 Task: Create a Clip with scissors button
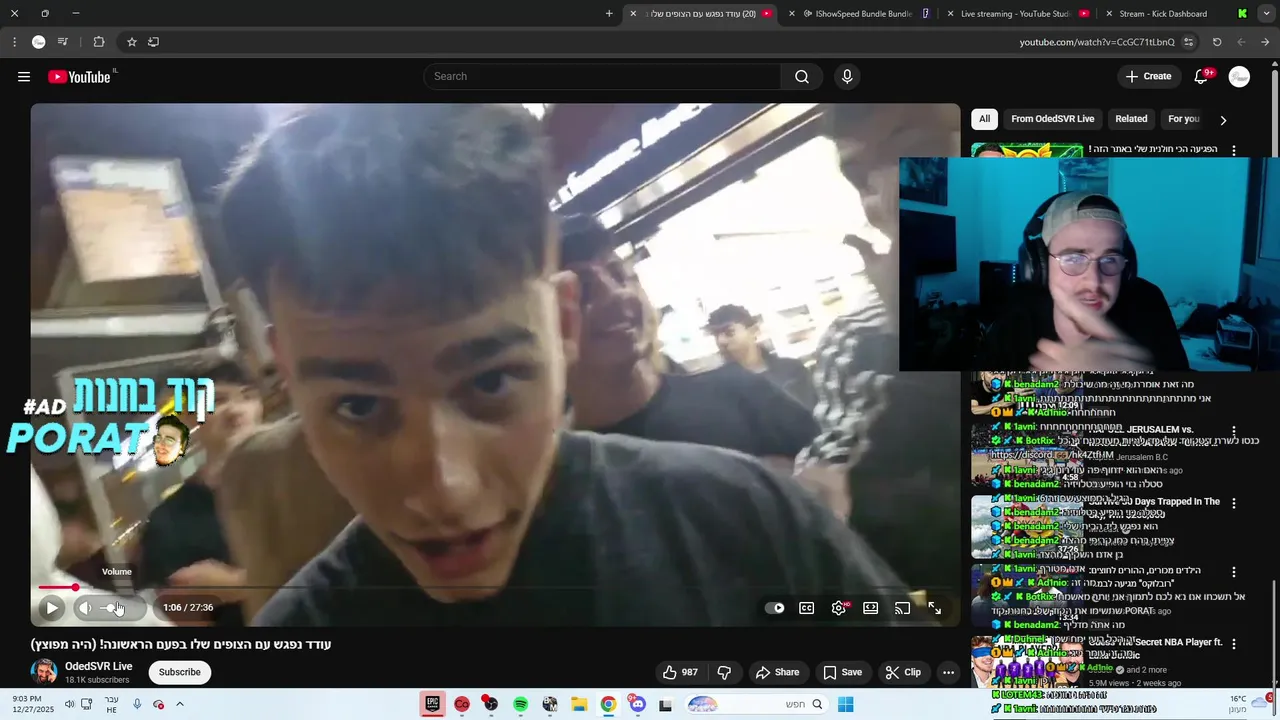[x=903, y=673]
